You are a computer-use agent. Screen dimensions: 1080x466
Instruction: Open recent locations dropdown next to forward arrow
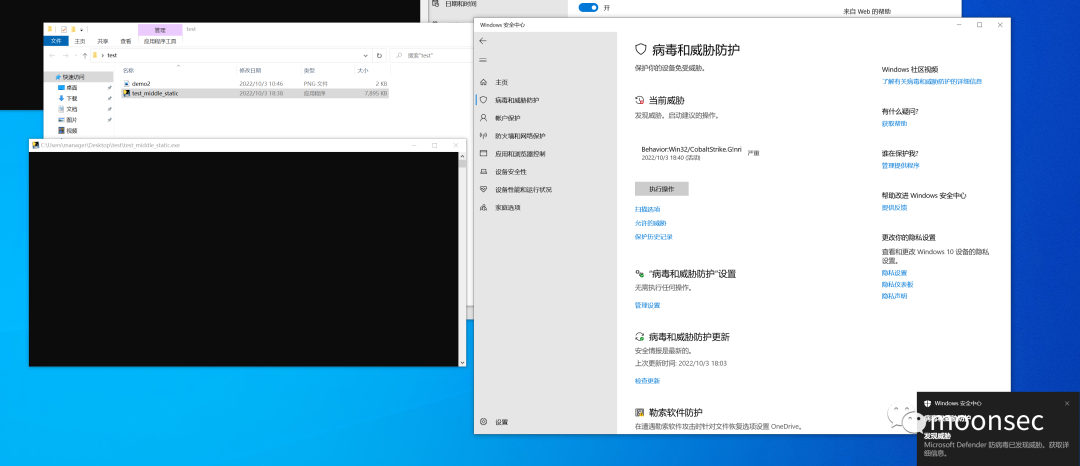(75, 55)
